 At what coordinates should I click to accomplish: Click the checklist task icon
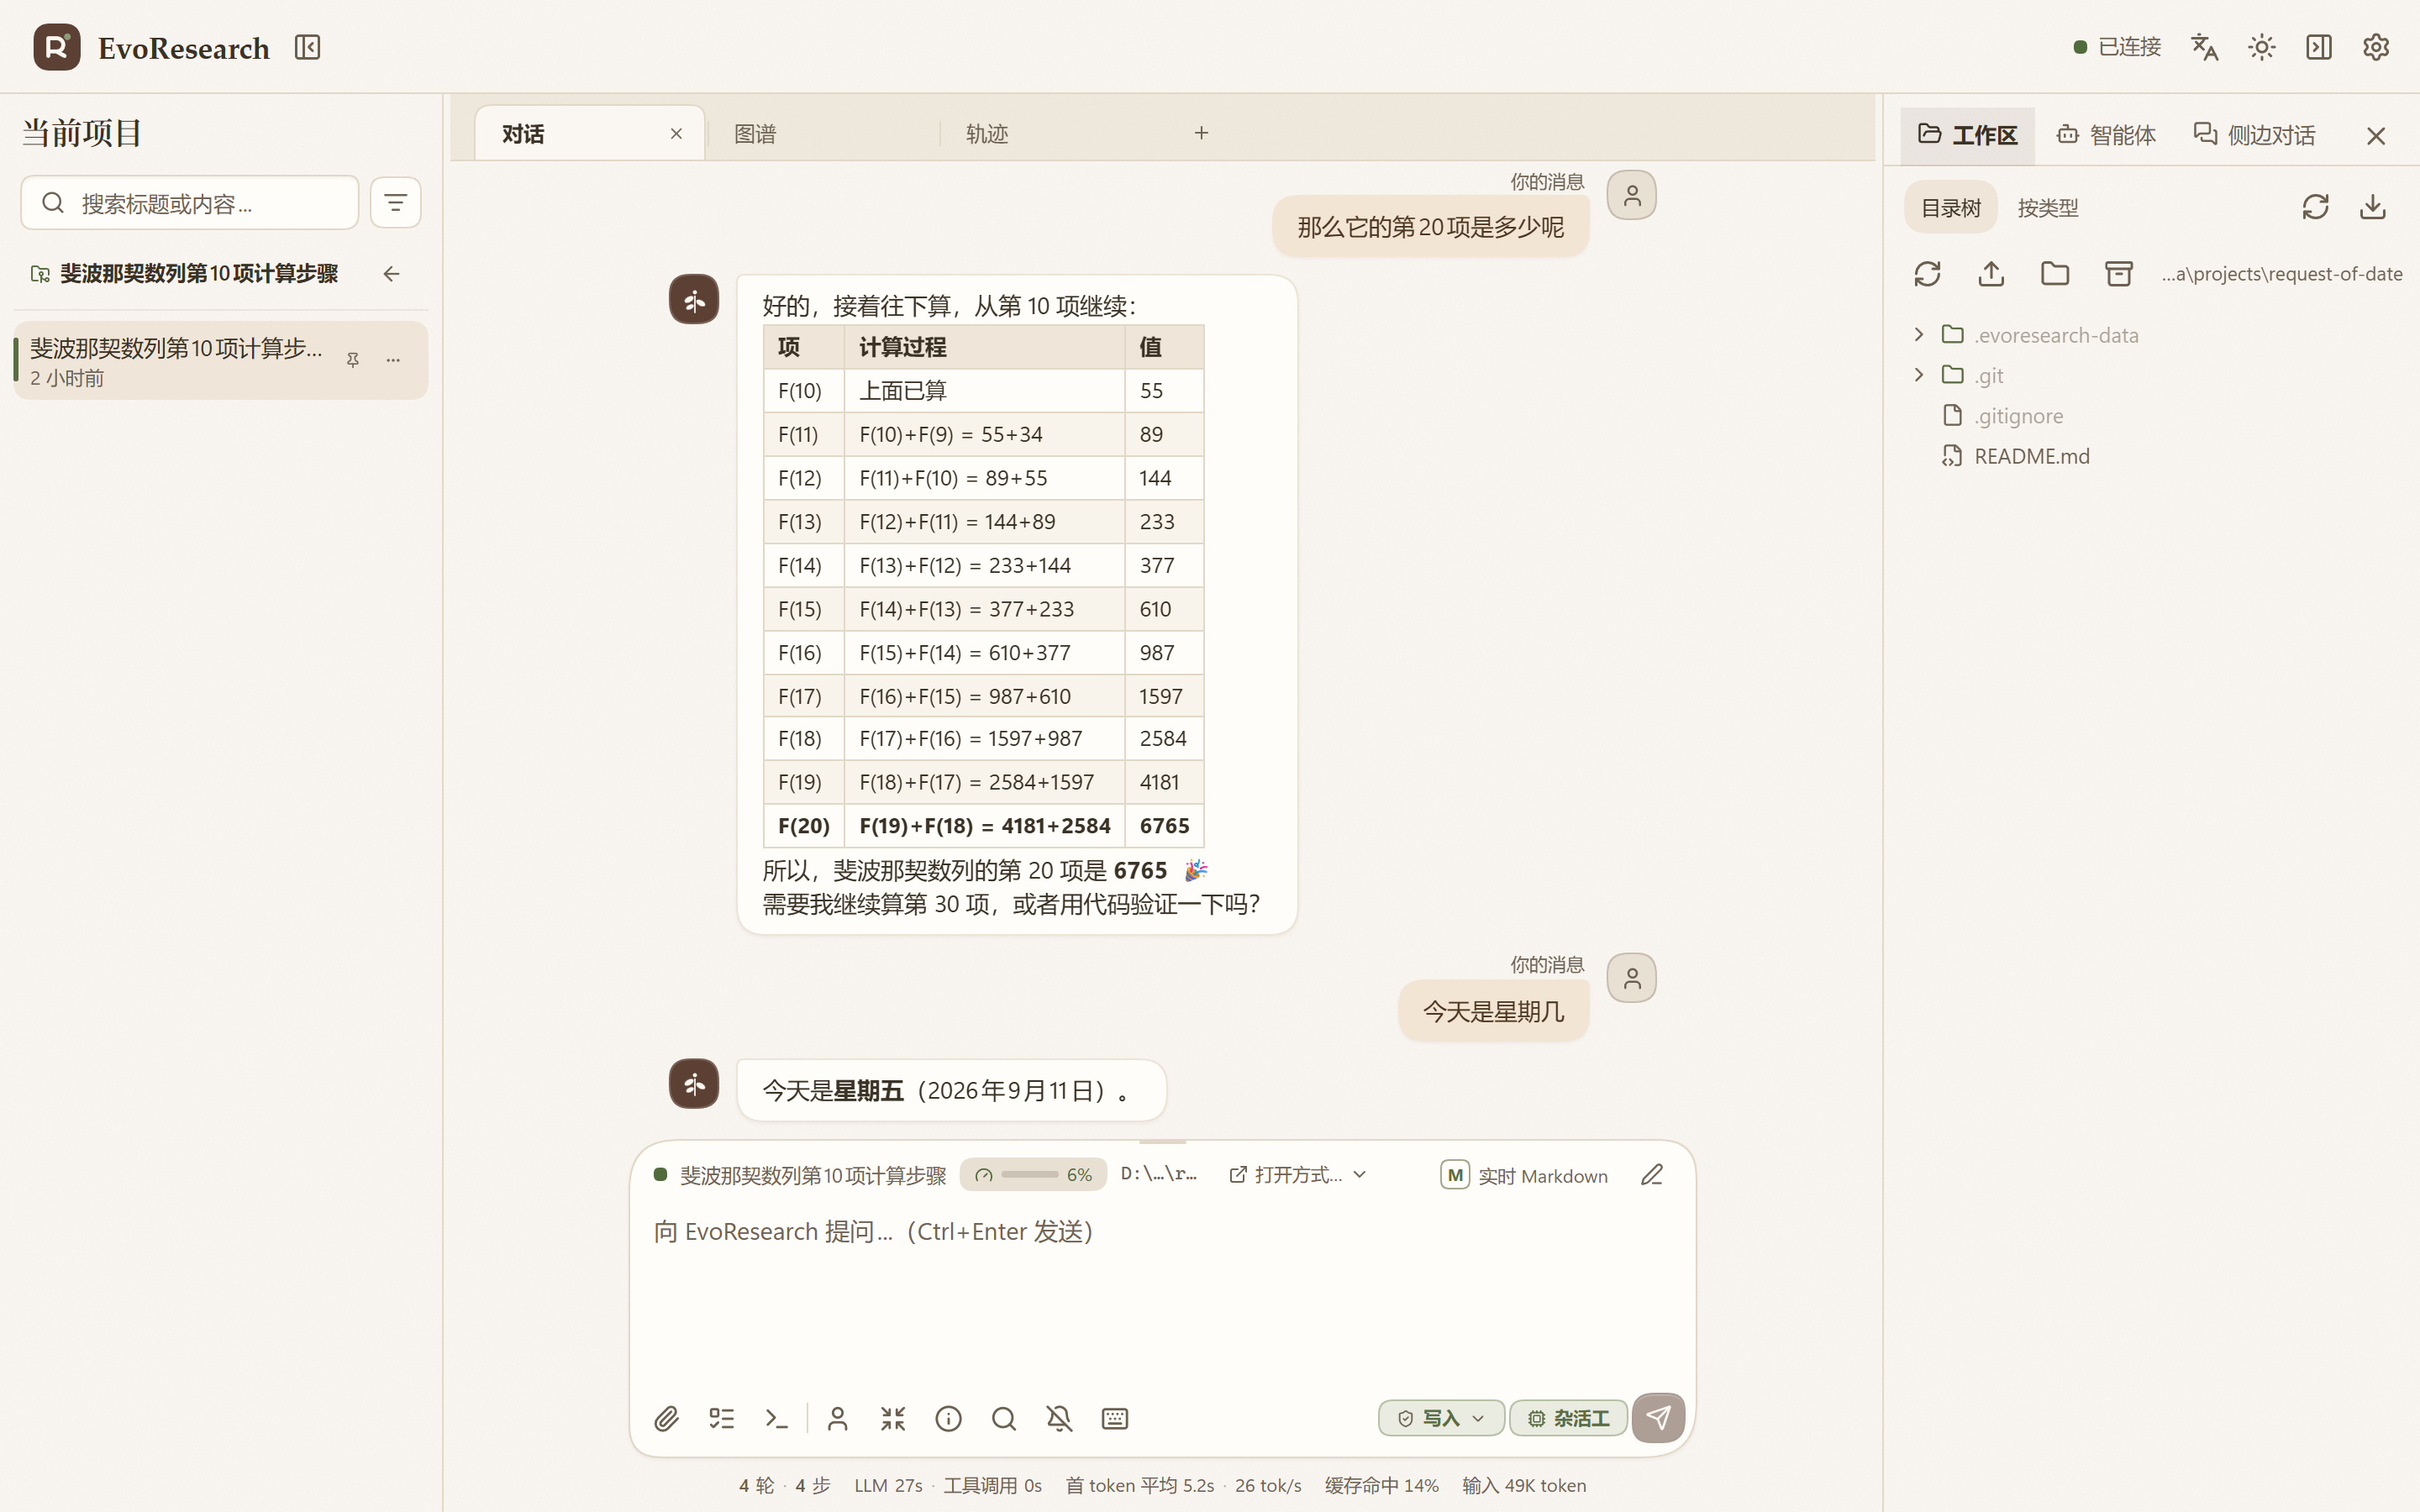pos(721,1418)
